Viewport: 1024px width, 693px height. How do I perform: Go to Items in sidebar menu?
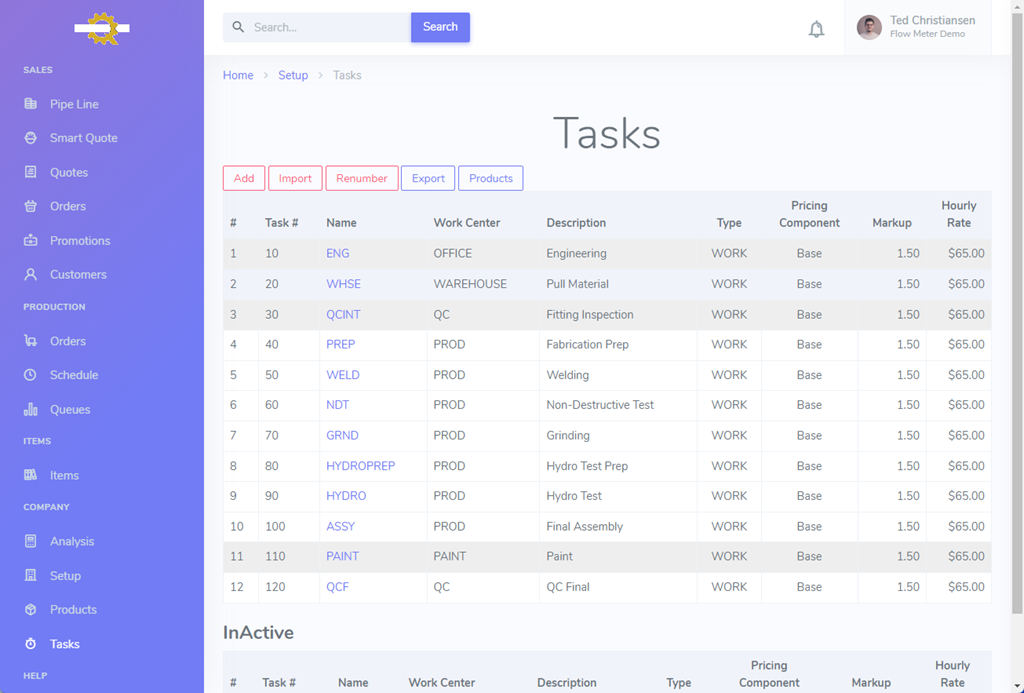(x=64, y=476)
